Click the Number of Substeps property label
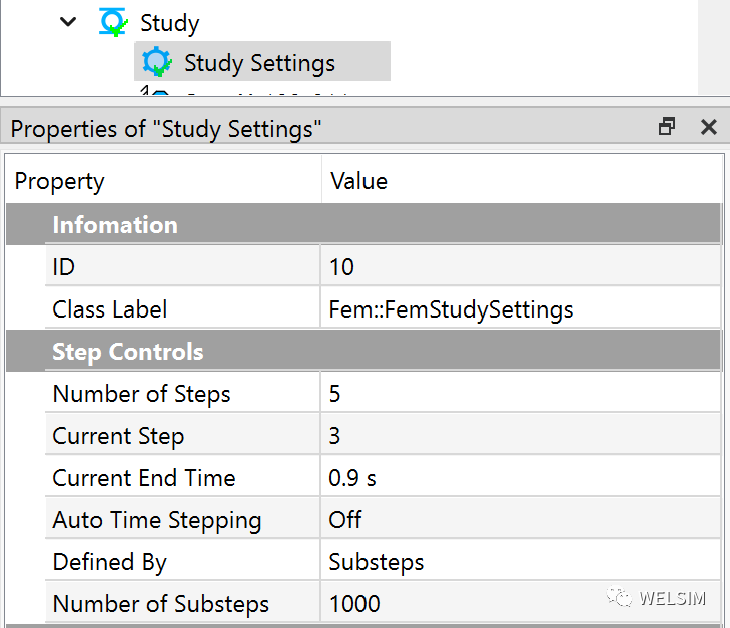The width and height of the screenshot is (730, 628). (x=161, y=604)
